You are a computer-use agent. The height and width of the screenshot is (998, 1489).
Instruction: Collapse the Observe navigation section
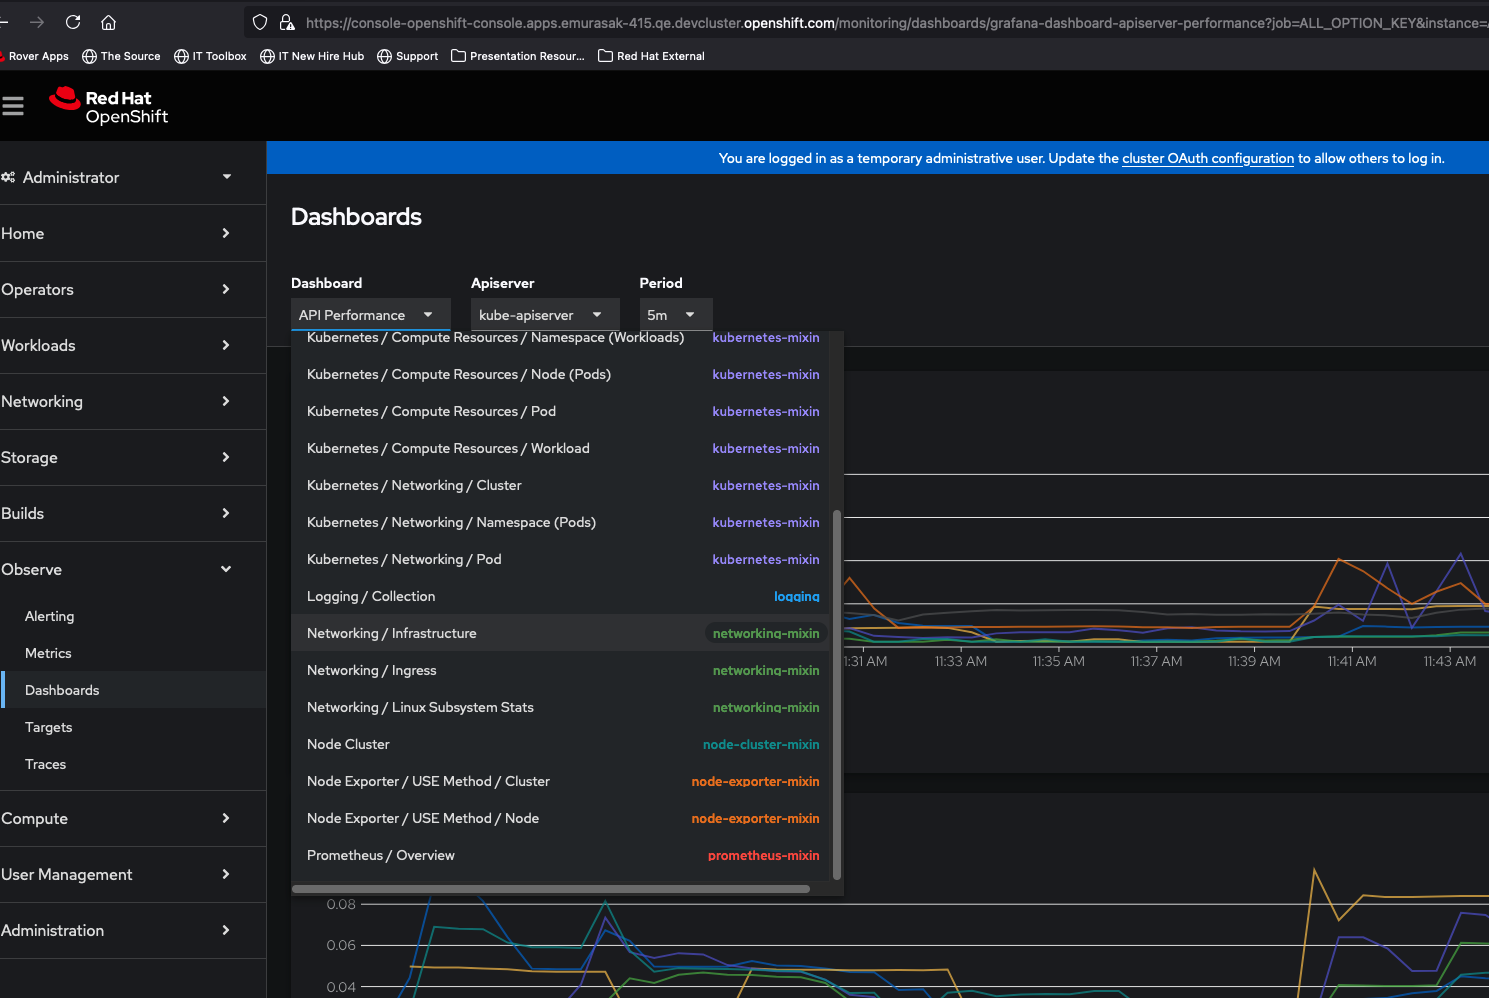117,569
